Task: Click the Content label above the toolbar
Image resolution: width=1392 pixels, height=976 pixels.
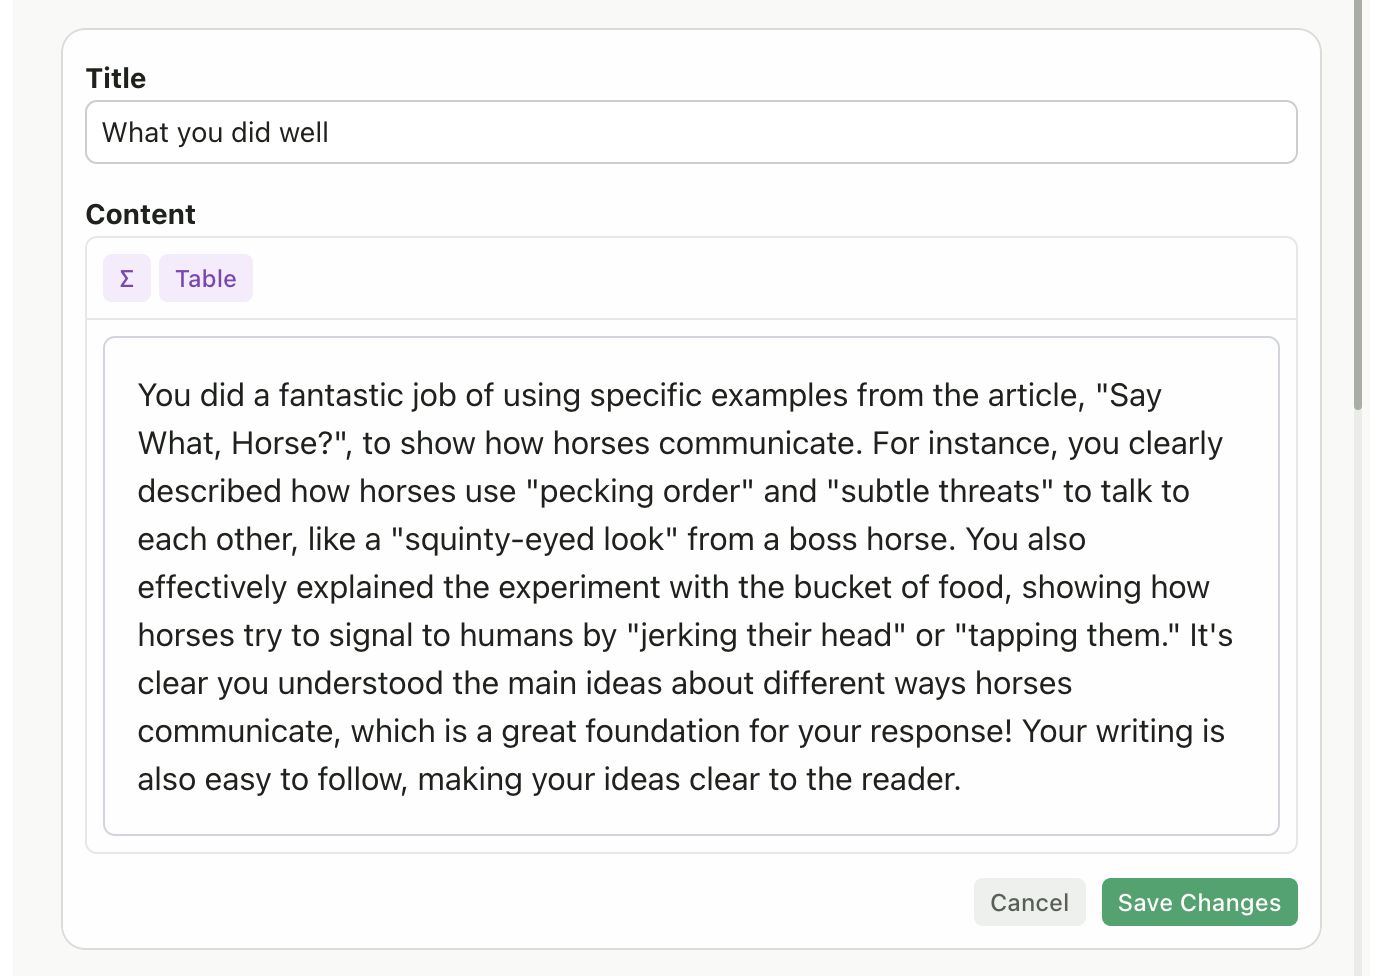Action: click(x=140, y=214)
